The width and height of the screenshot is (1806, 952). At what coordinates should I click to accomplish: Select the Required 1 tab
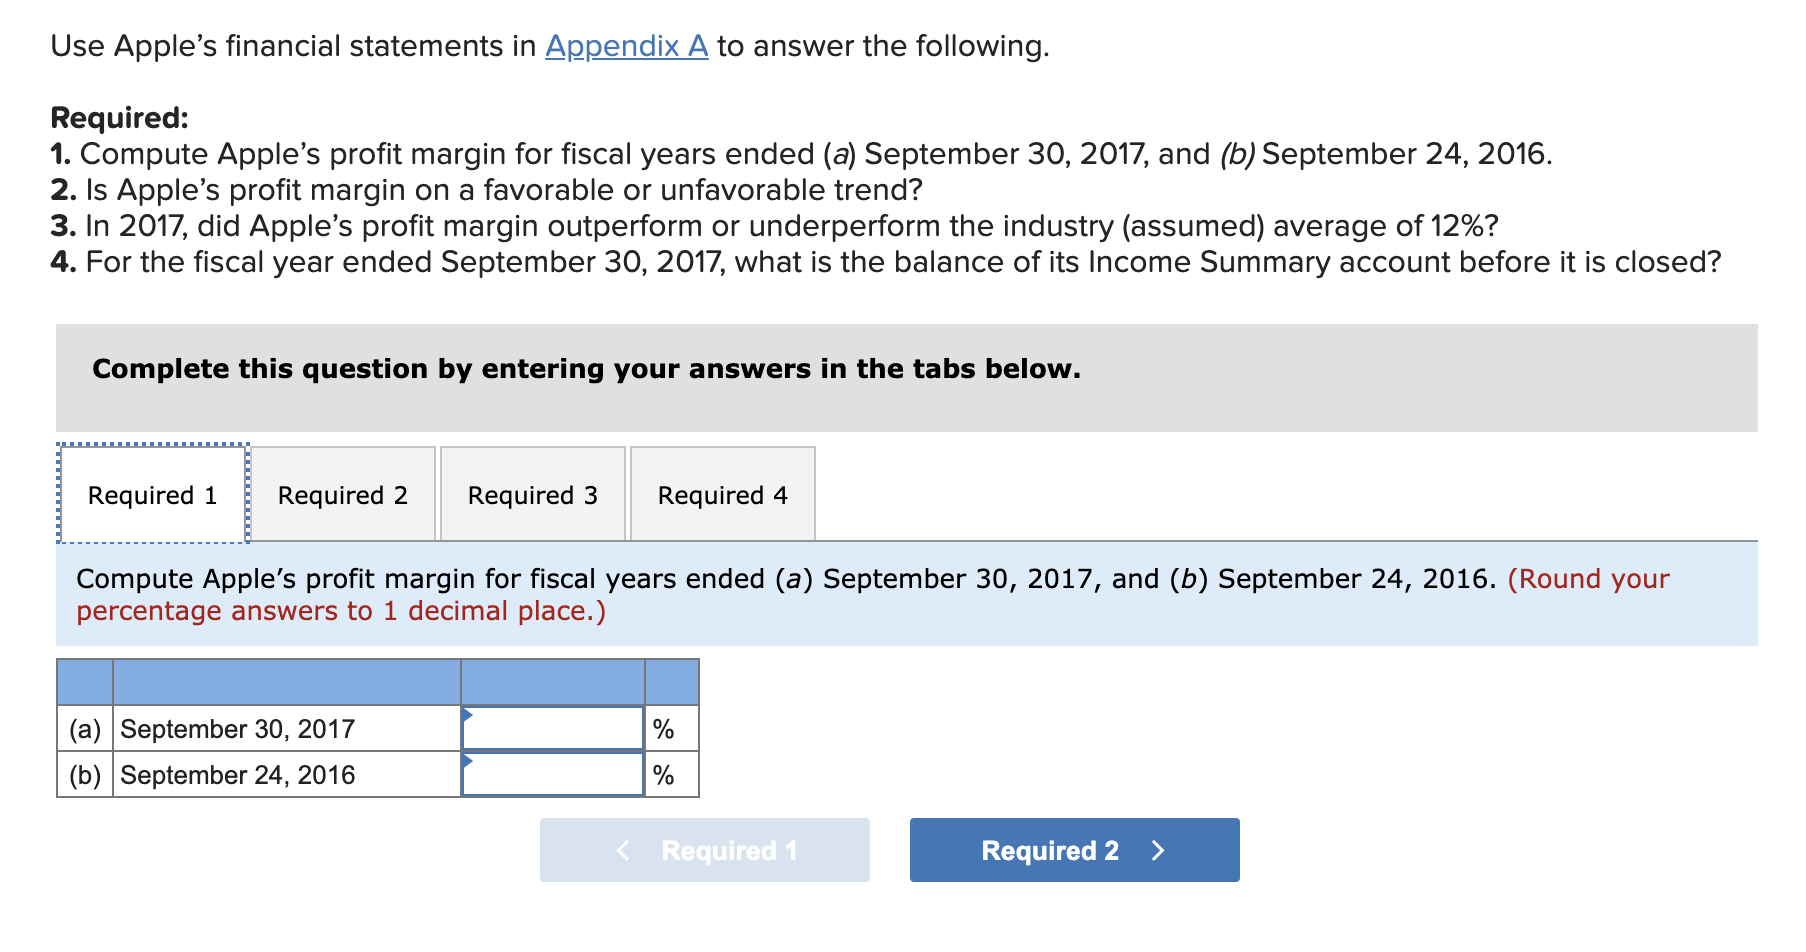pos(152,494)
